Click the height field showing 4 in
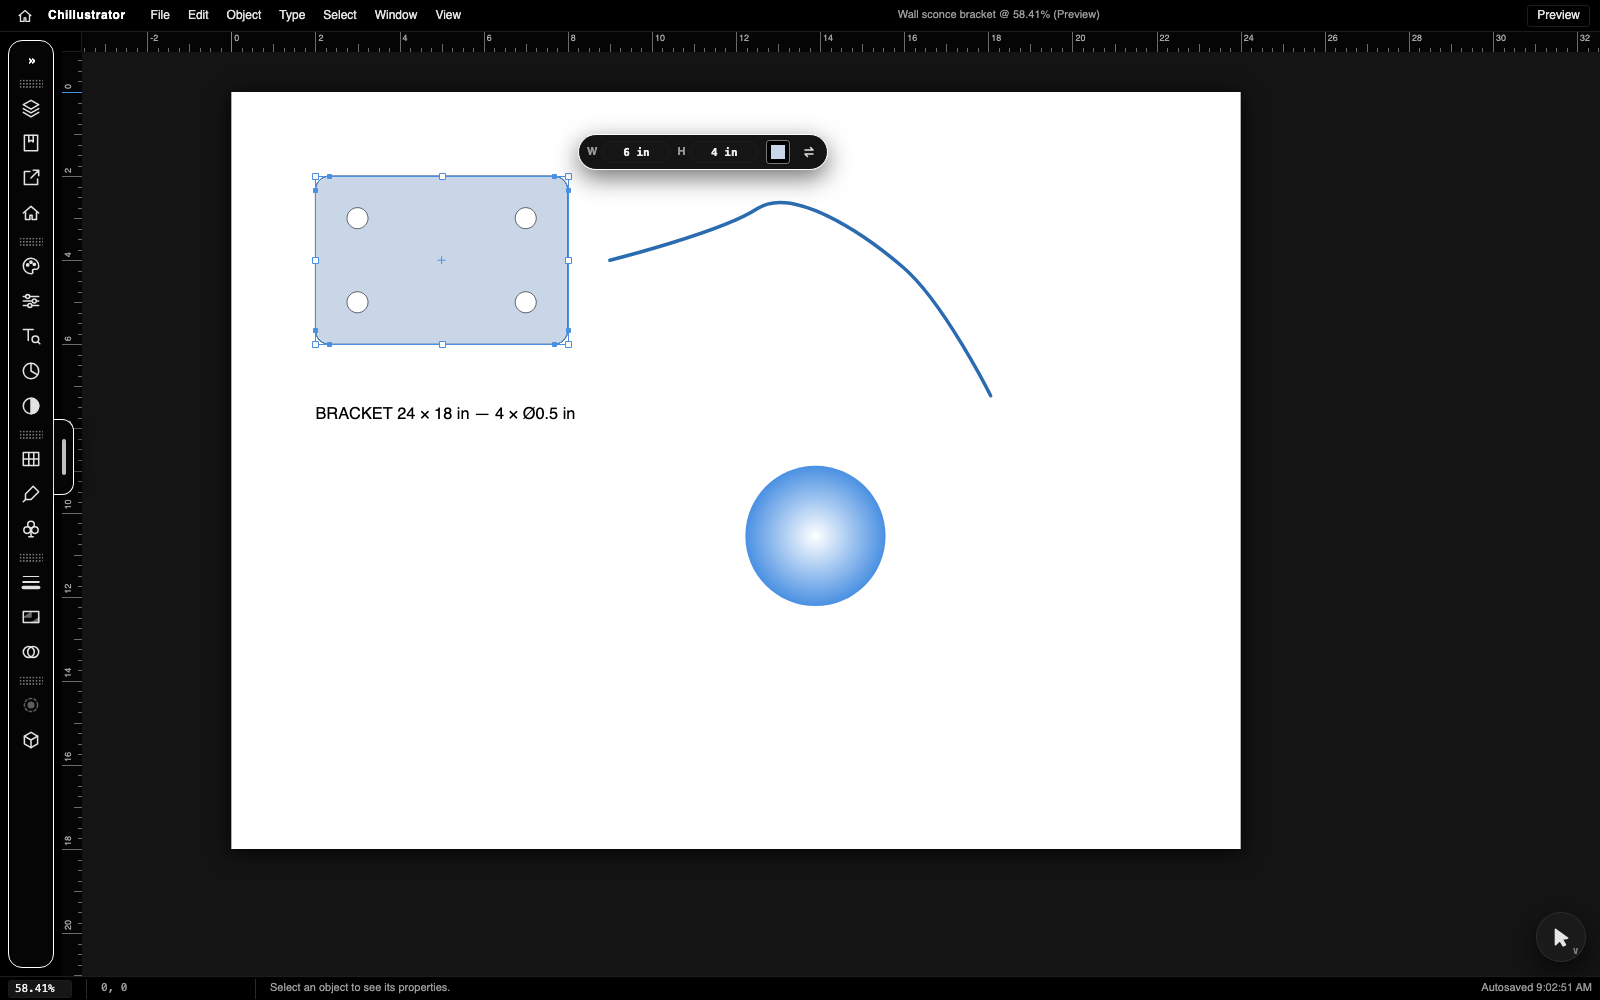The image size is (1600, 1000). click(724, 152)
